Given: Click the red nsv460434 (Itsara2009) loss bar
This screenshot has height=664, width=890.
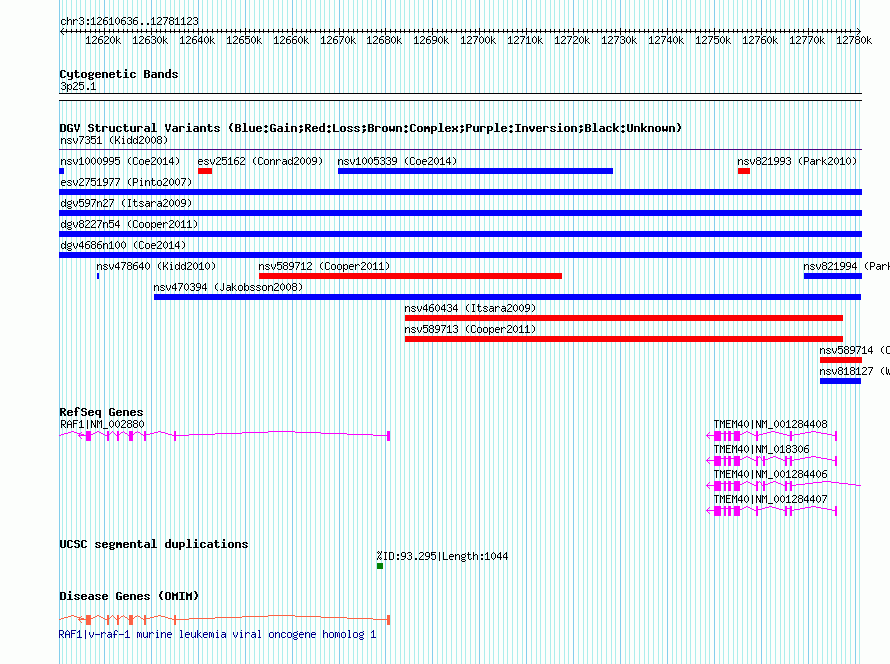Looking at the screenshot, I should [x=624, y=318].
